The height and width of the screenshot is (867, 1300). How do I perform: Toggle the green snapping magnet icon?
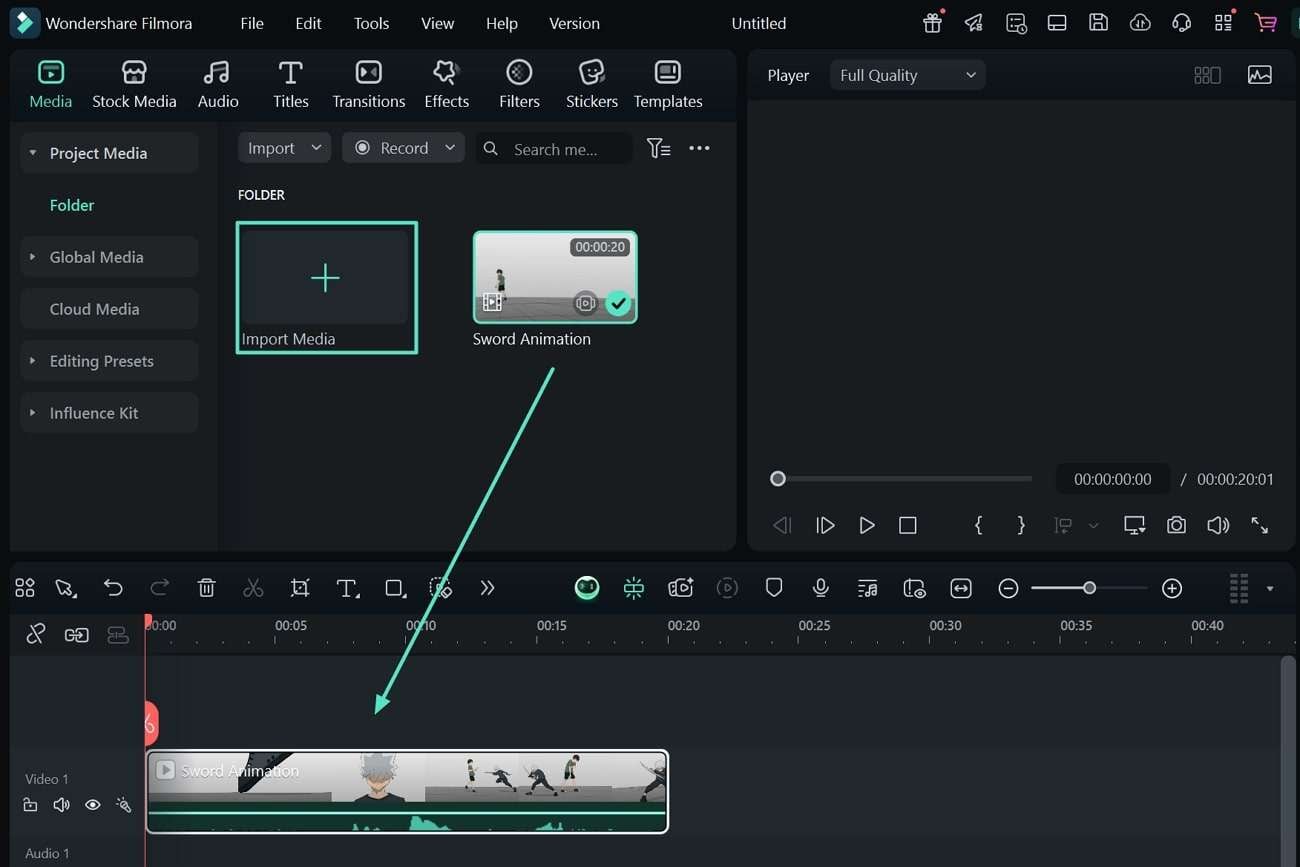click(x=634, y=588)
